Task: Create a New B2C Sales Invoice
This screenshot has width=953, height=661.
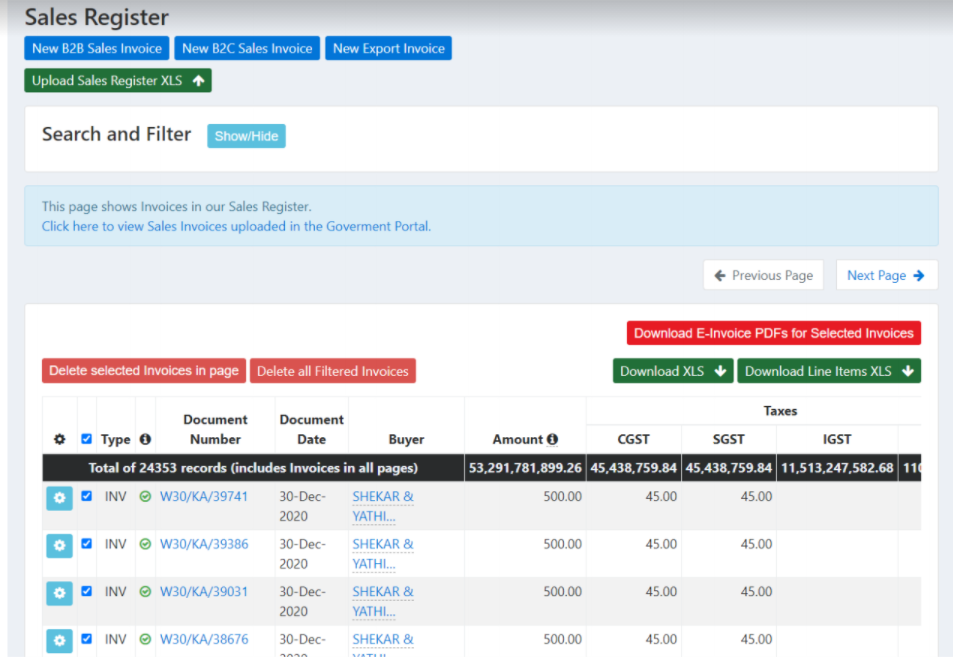Action: pos(247,49)
